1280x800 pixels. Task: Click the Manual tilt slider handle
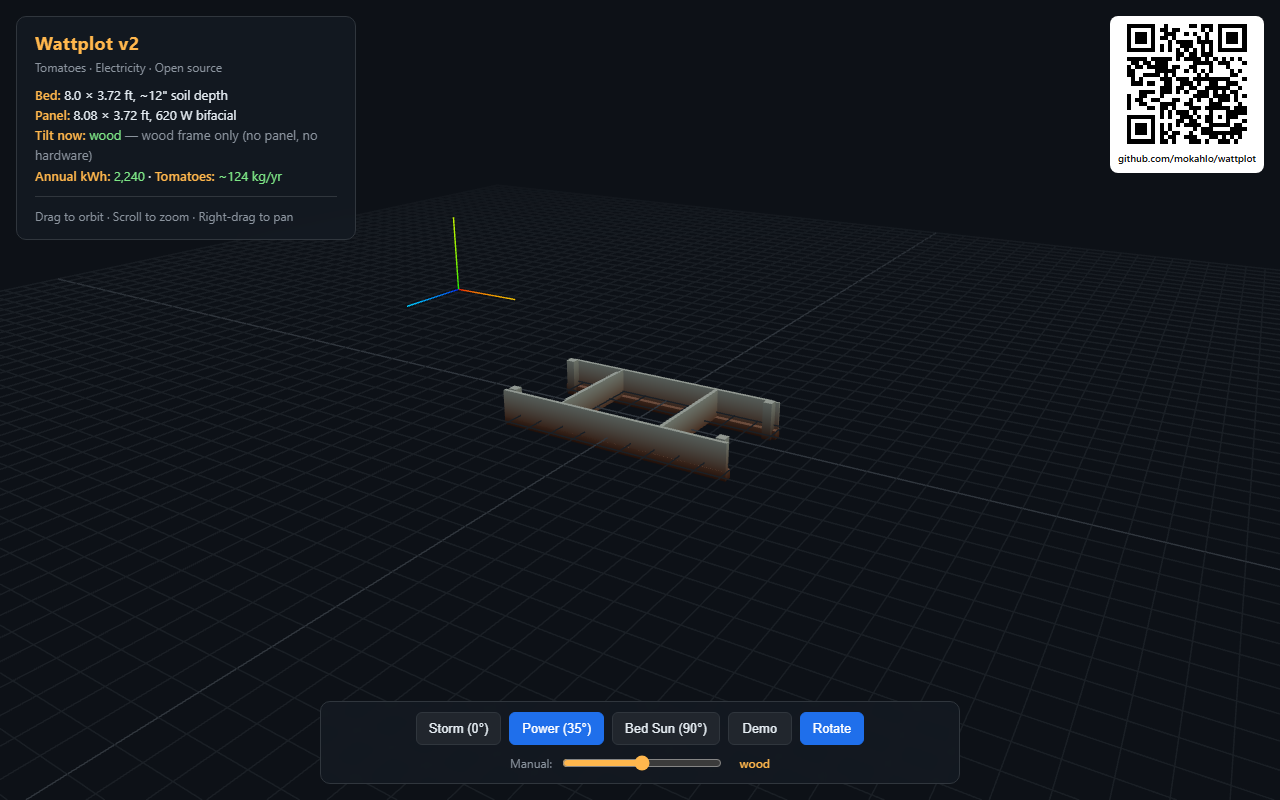642,763
